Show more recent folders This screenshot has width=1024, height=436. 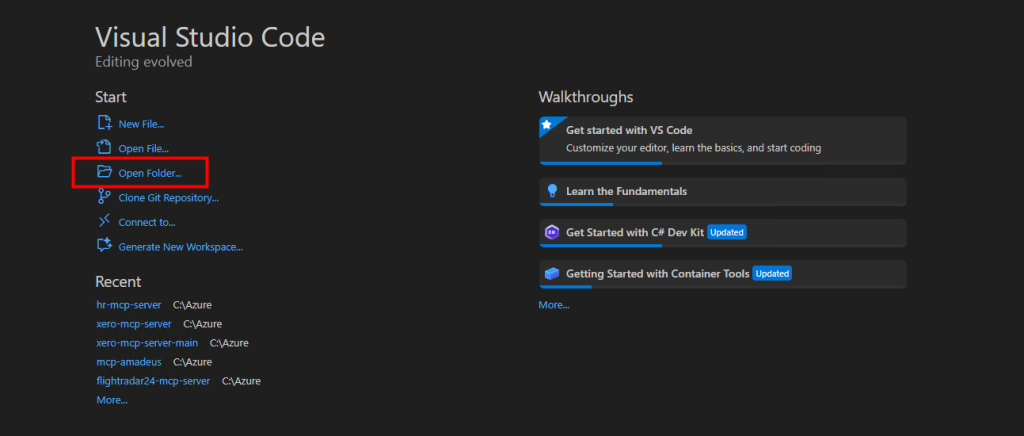(111, 400)
